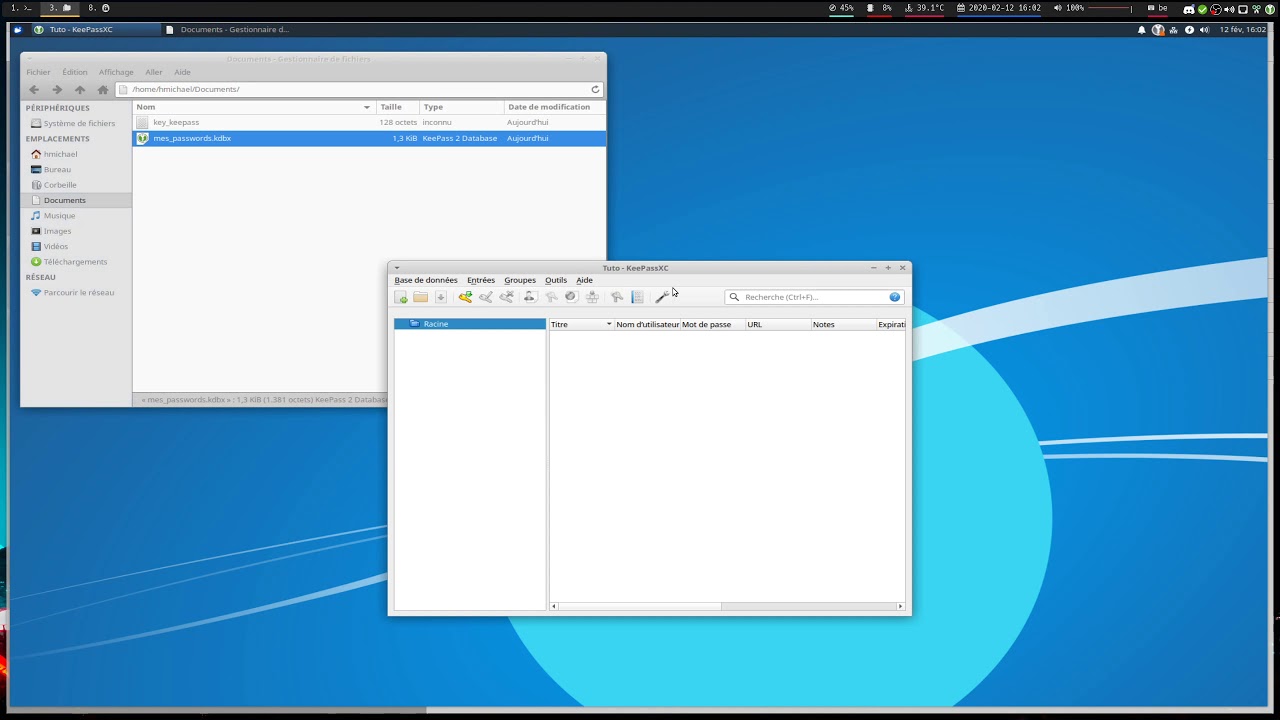This screenshot has width=1280, height=720.
Task: Click the KeePassXC horizontal scrollbar
Action: pos(640,606)
